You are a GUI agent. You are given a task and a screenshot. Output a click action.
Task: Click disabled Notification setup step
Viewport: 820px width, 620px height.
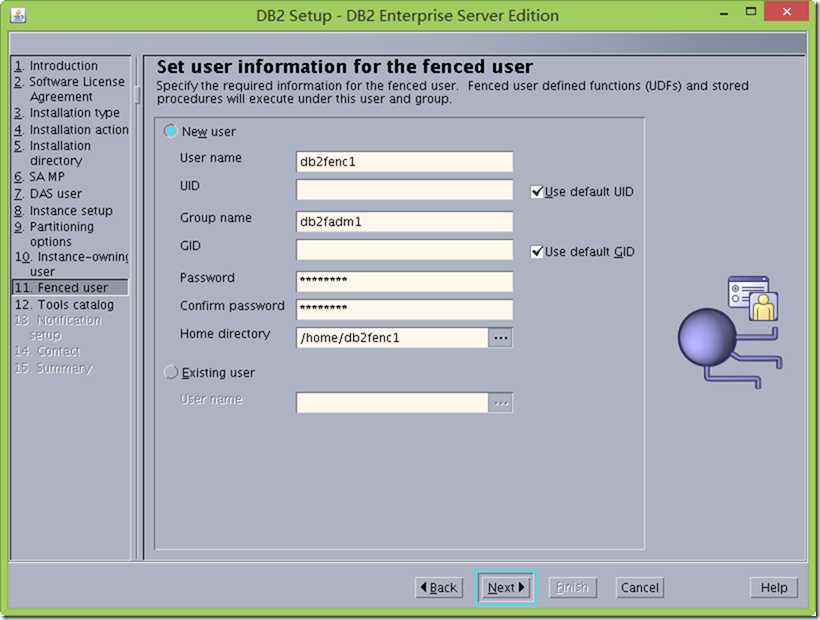(59, 327)
